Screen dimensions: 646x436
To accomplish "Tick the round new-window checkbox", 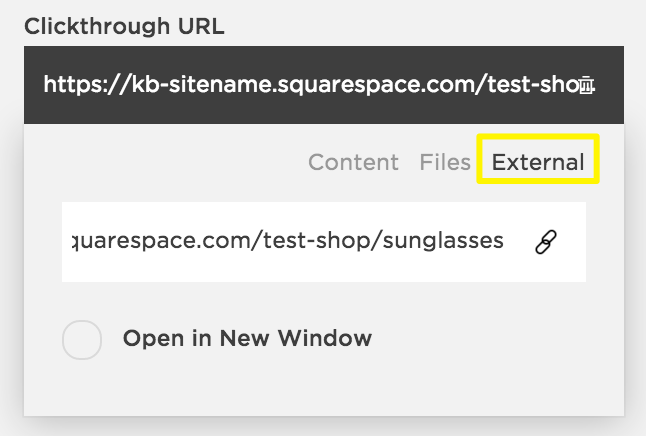I will (82, 339).
